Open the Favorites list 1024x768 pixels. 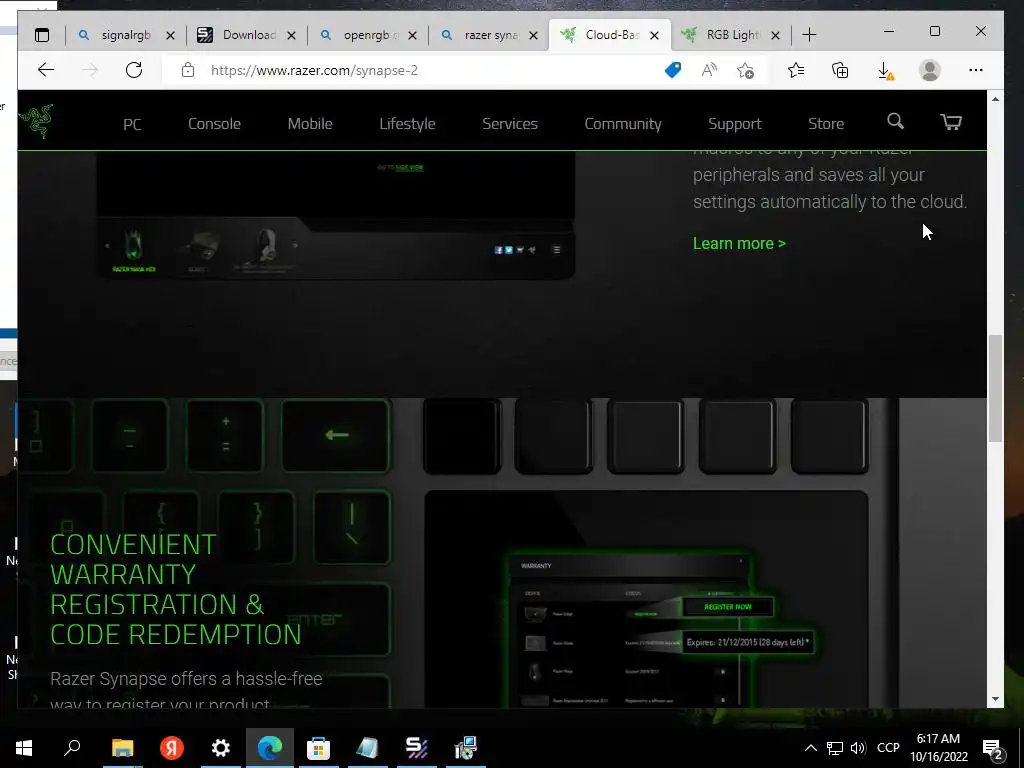[795, 70]
